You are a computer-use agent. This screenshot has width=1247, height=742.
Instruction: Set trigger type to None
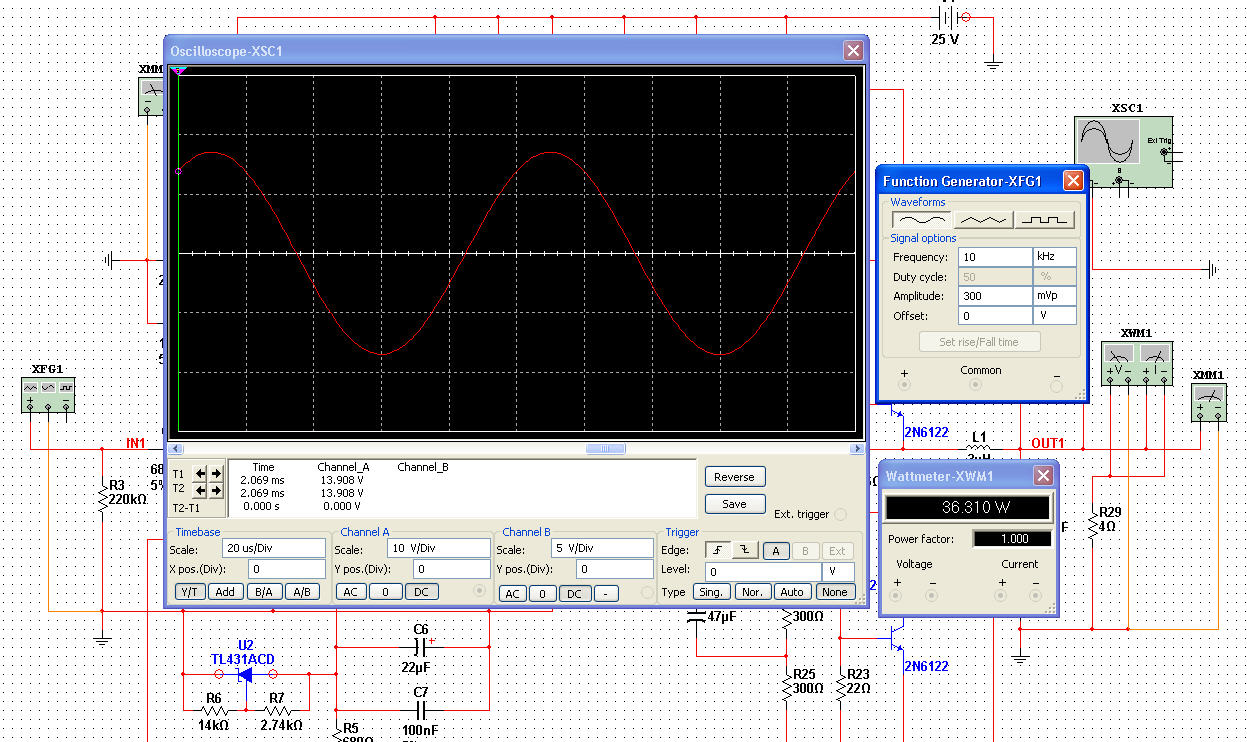(x=834, y=592)
